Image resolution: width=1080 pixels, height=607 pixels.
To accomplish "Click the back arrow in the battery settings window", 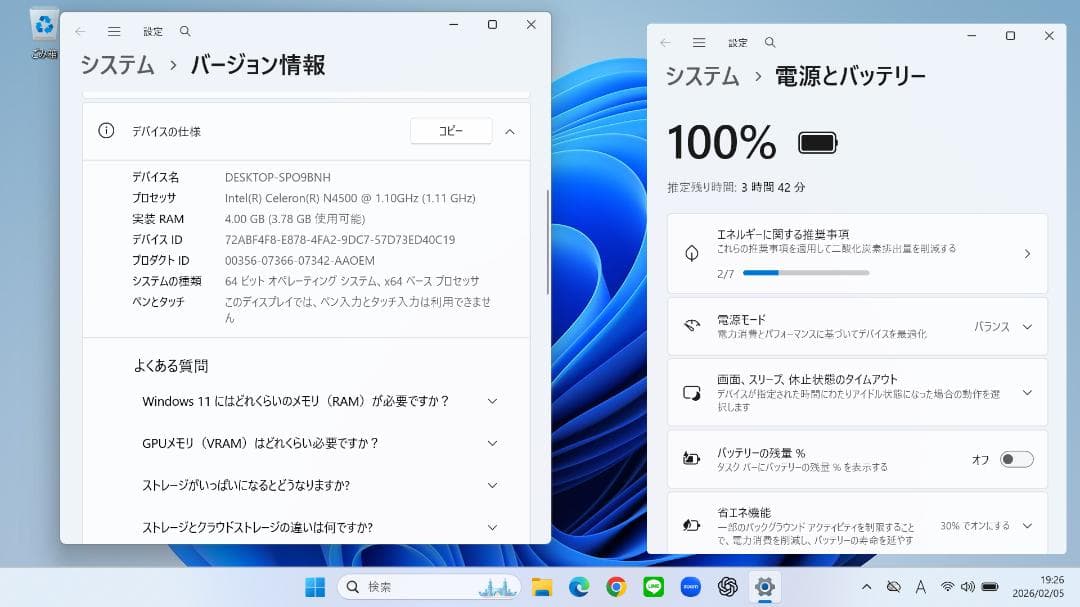I will coord(666,42).
